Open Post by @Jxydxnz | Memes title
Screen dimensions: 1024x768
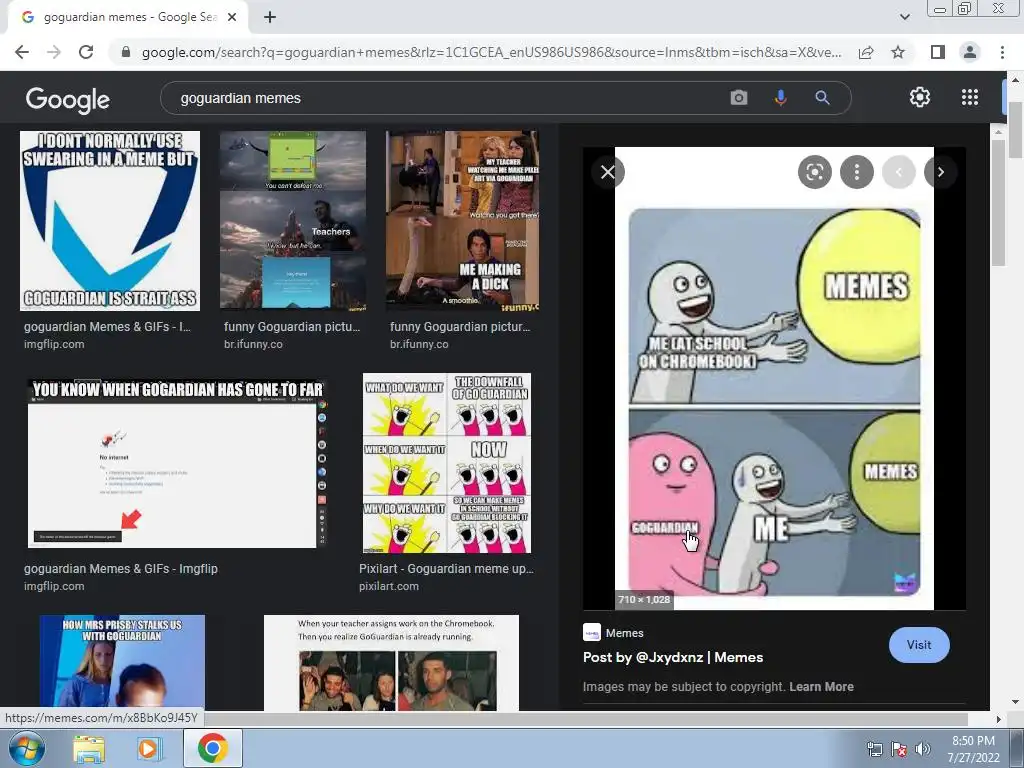coord(673,657)
